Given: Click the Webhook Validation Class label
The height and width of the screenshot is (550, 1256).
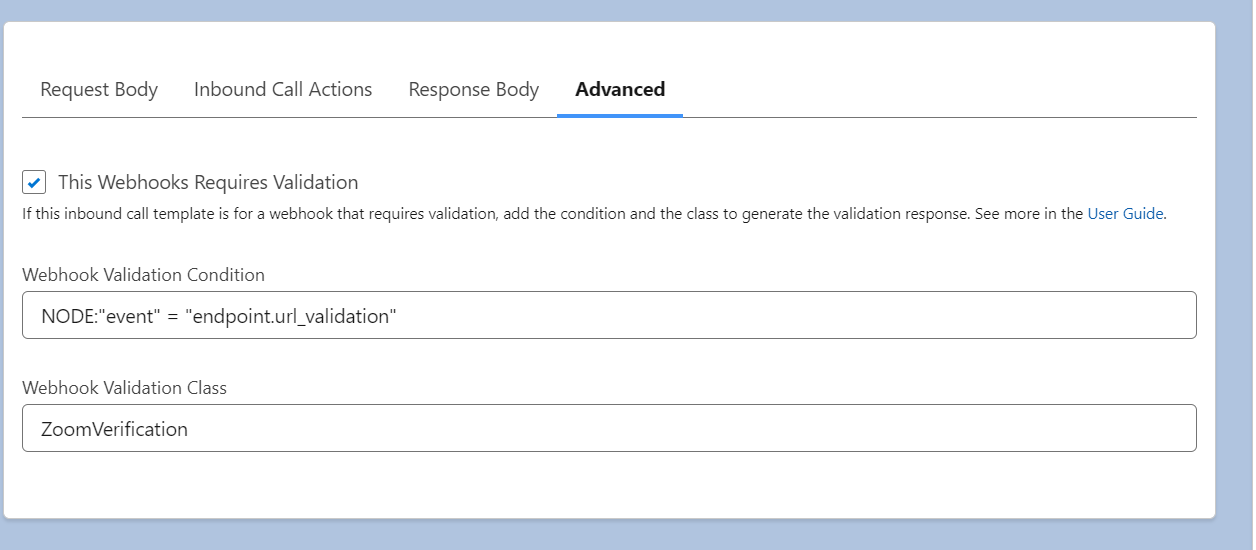Looking at the screenshot, I should (x=124, y=388).
